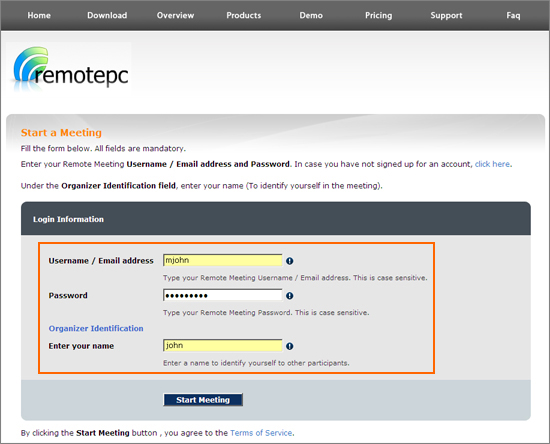Click hint 'Type your Remote Meeting Password'
The image size is (550, 444).
[x=266, y=312]
